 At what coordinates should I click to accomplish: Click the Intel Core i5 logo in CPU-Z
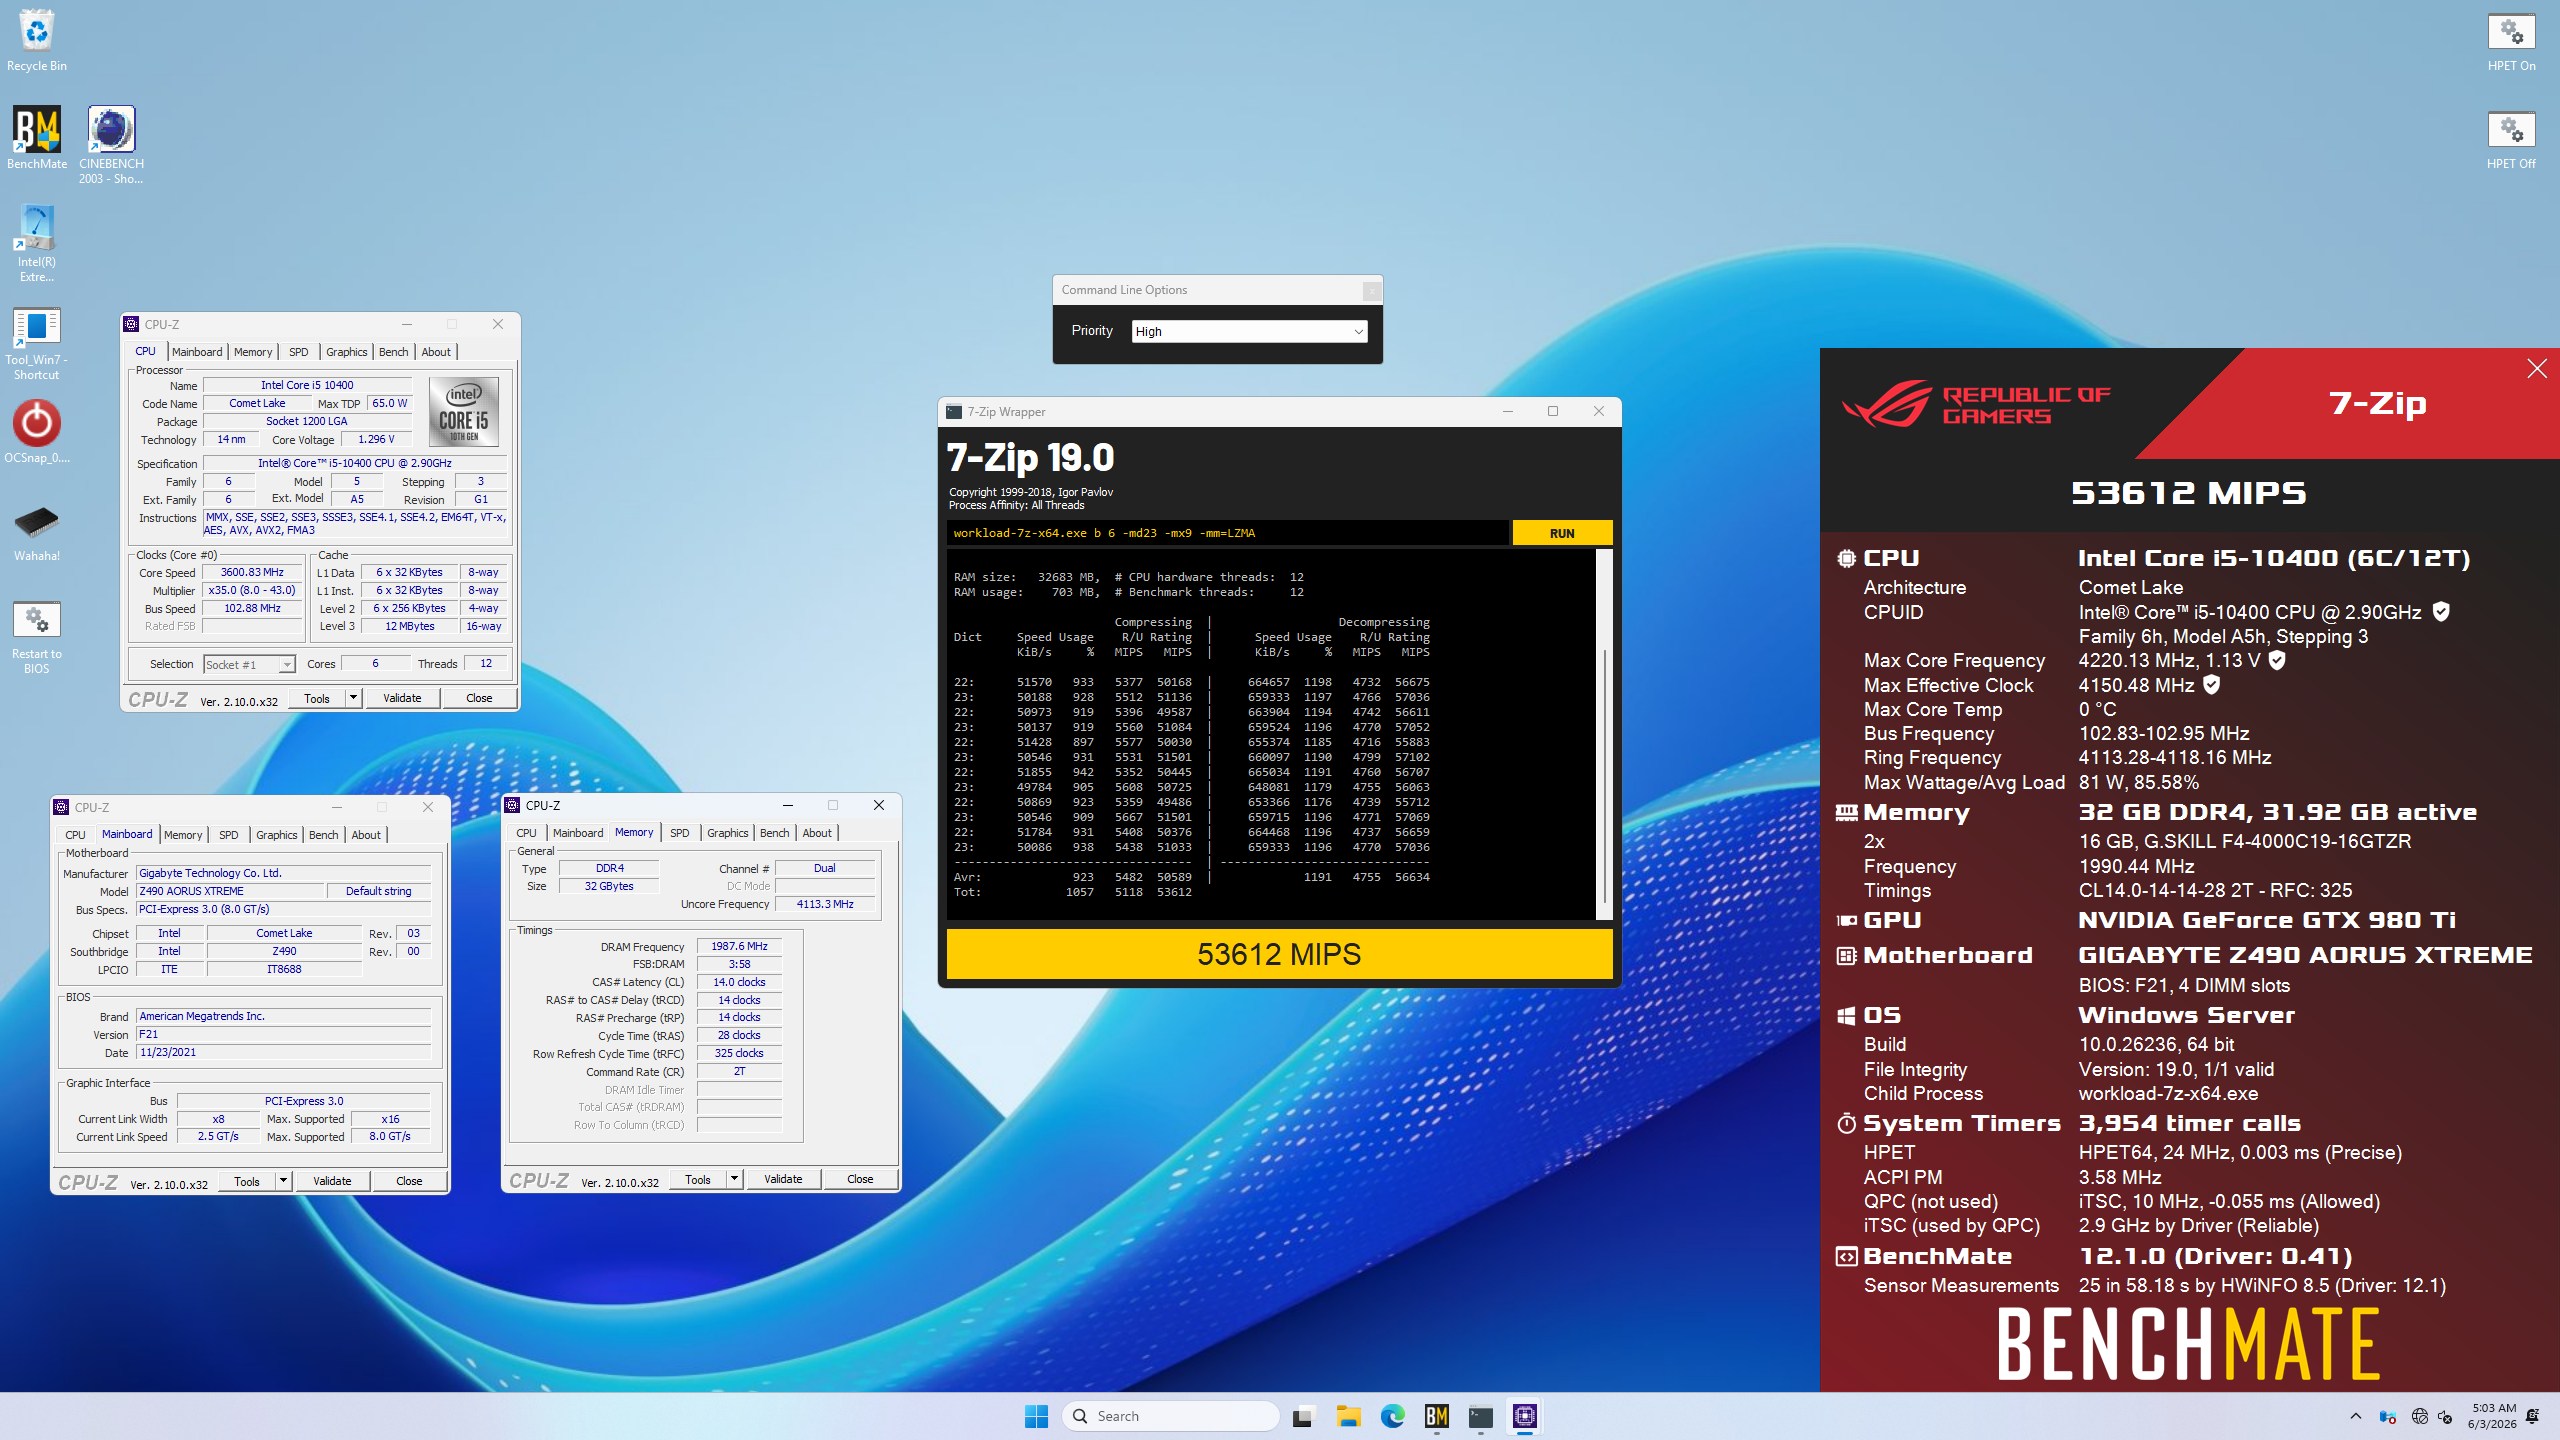click(463, 411)
